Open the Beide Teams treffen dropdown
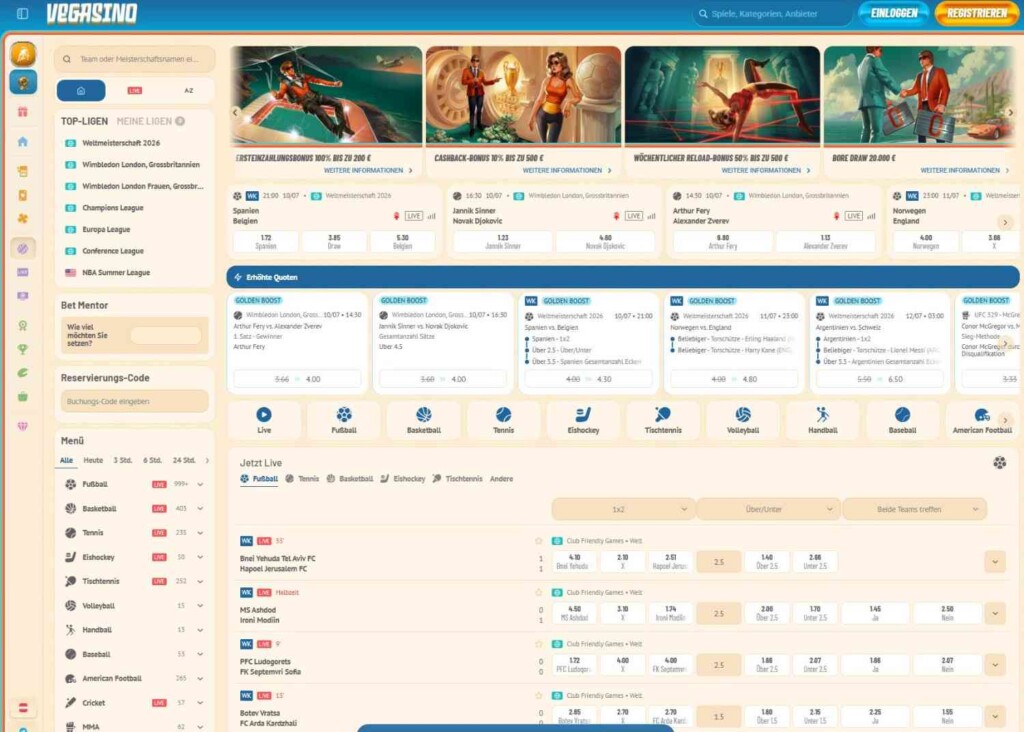 point(914,509)
